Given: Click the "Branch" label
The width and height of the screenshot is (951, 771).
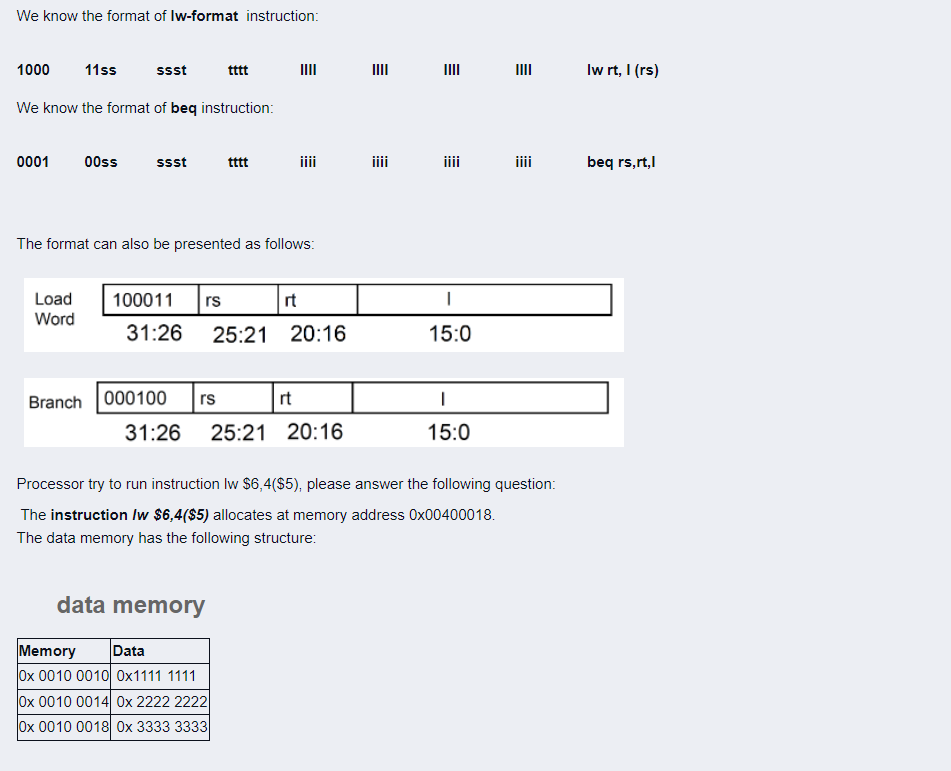Looking at the screenshot, I should coord(55,403).
